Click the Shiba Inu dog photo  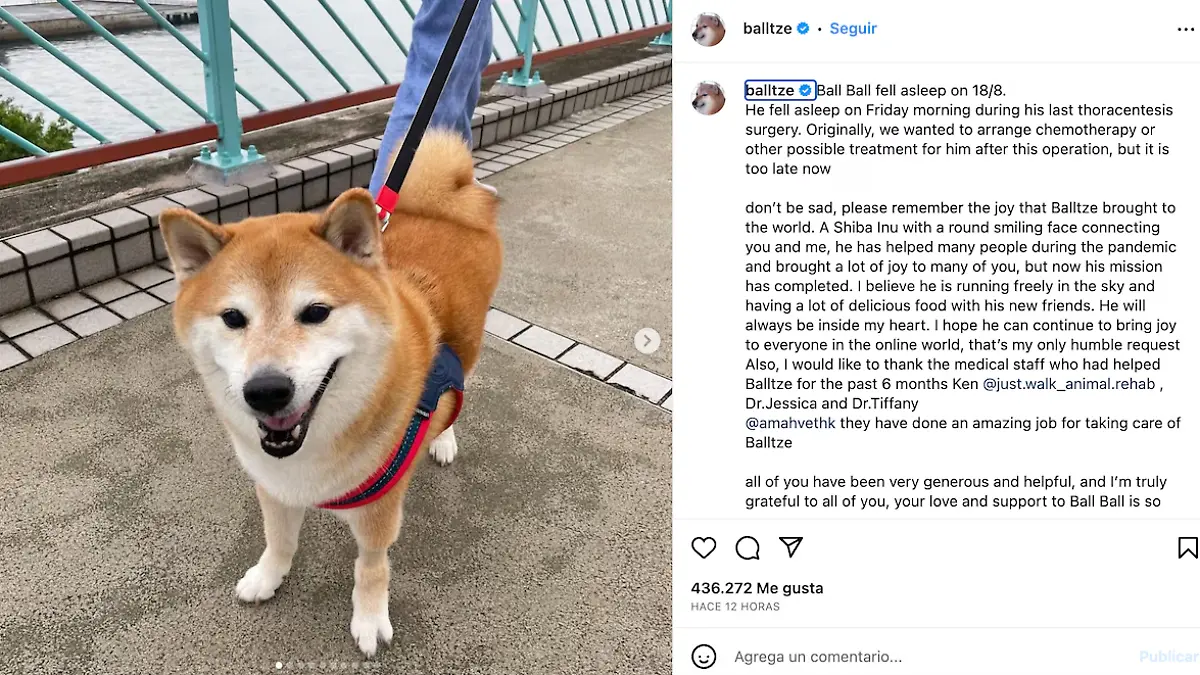336,337
